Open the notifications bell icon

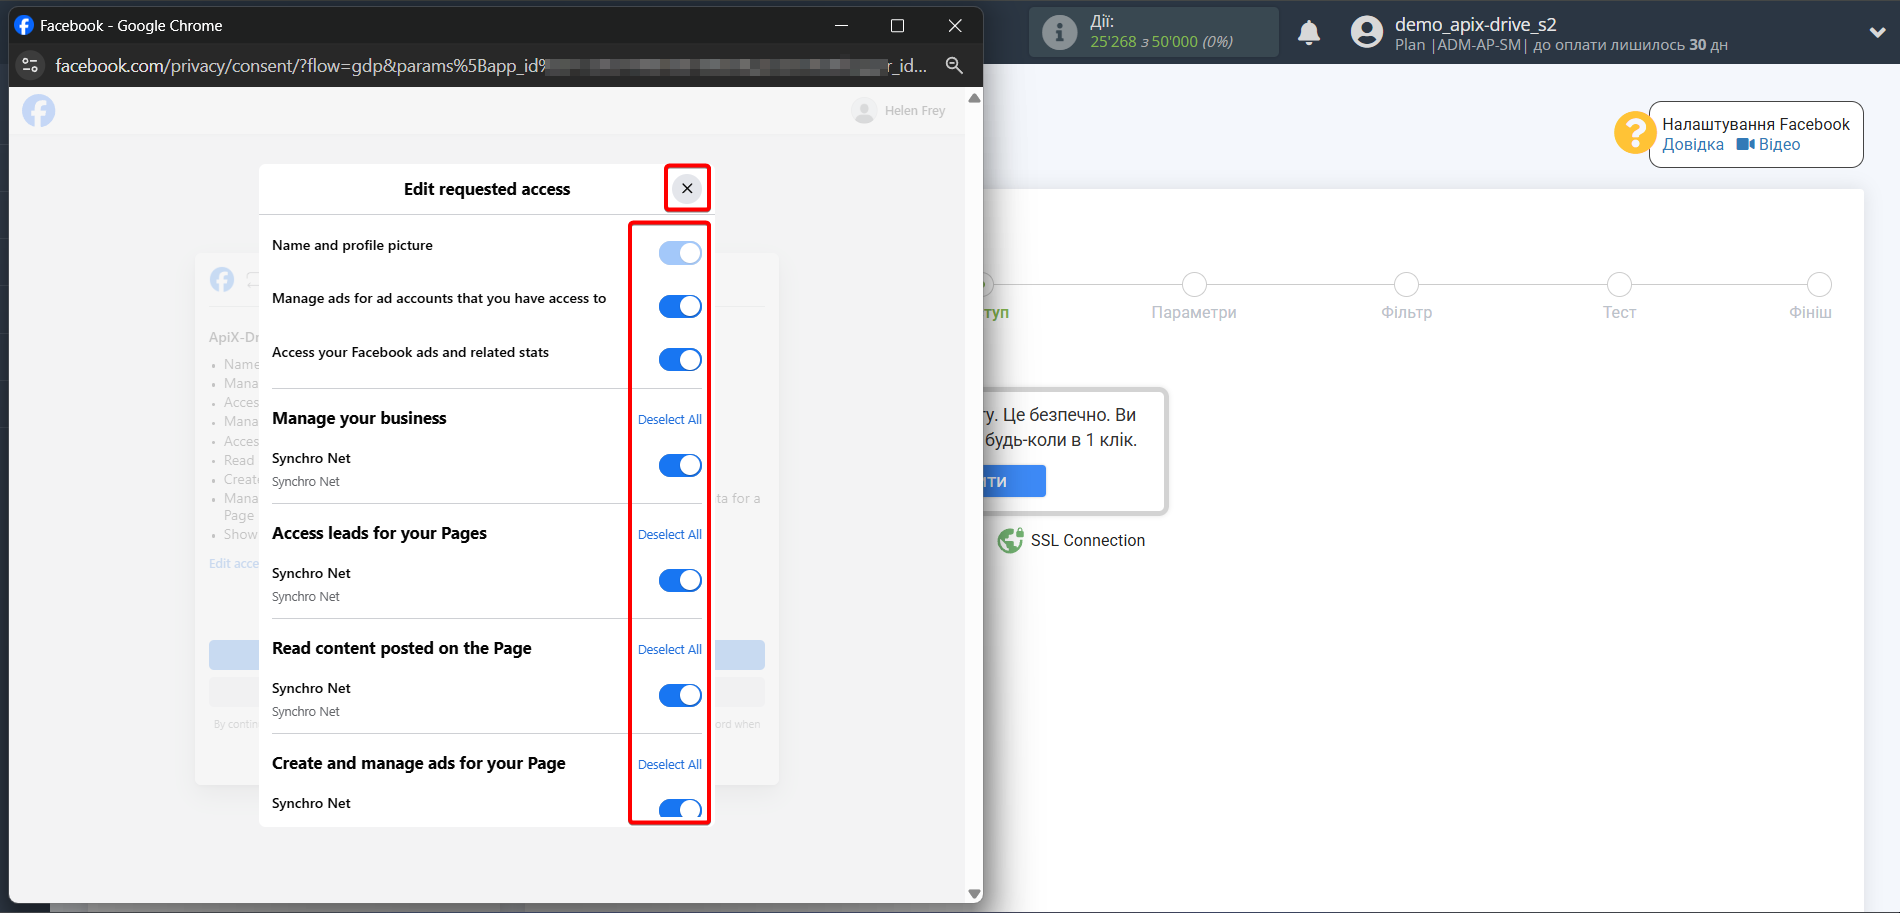(x=1308, y=33)
